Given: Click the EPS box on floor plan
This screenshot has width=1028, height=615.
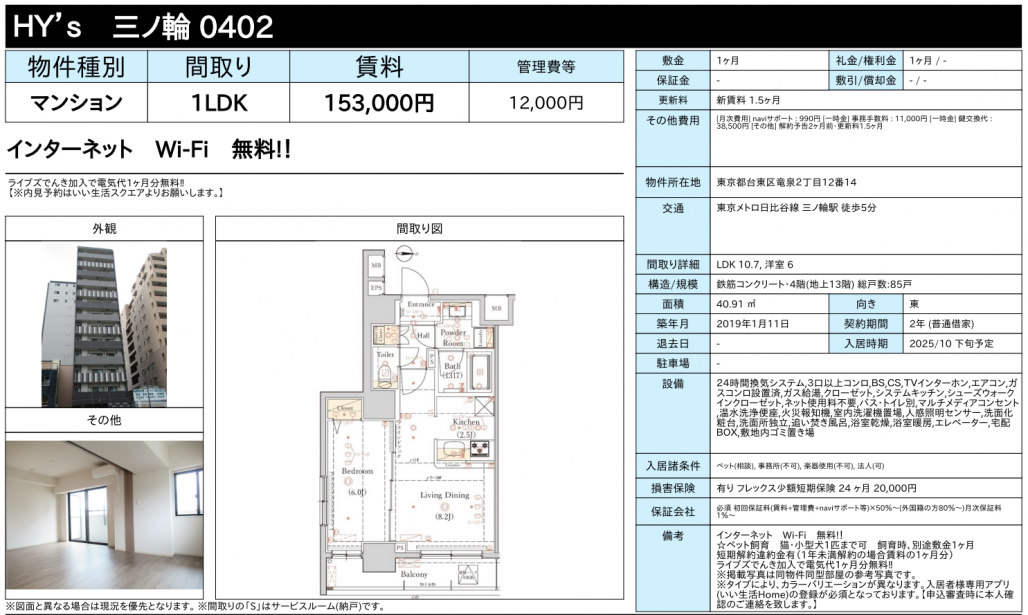Looking at the screenshot, I should (x=377, y=287).
